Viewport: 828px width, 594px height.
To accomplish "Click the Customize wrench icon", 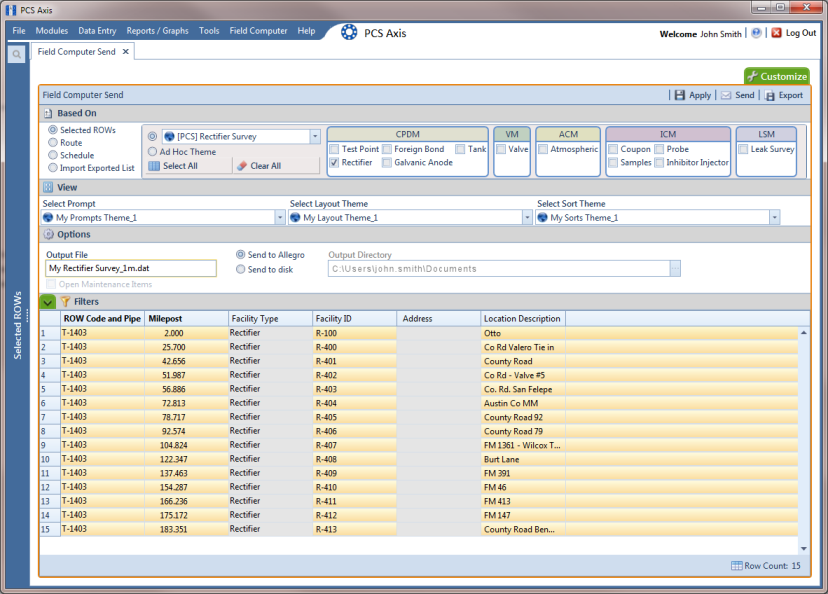I will 752,77.
